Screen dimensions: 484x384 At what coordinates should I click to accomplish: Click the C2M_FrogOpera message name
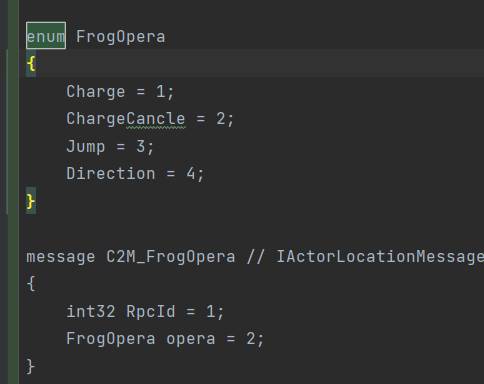pos(171,257)
